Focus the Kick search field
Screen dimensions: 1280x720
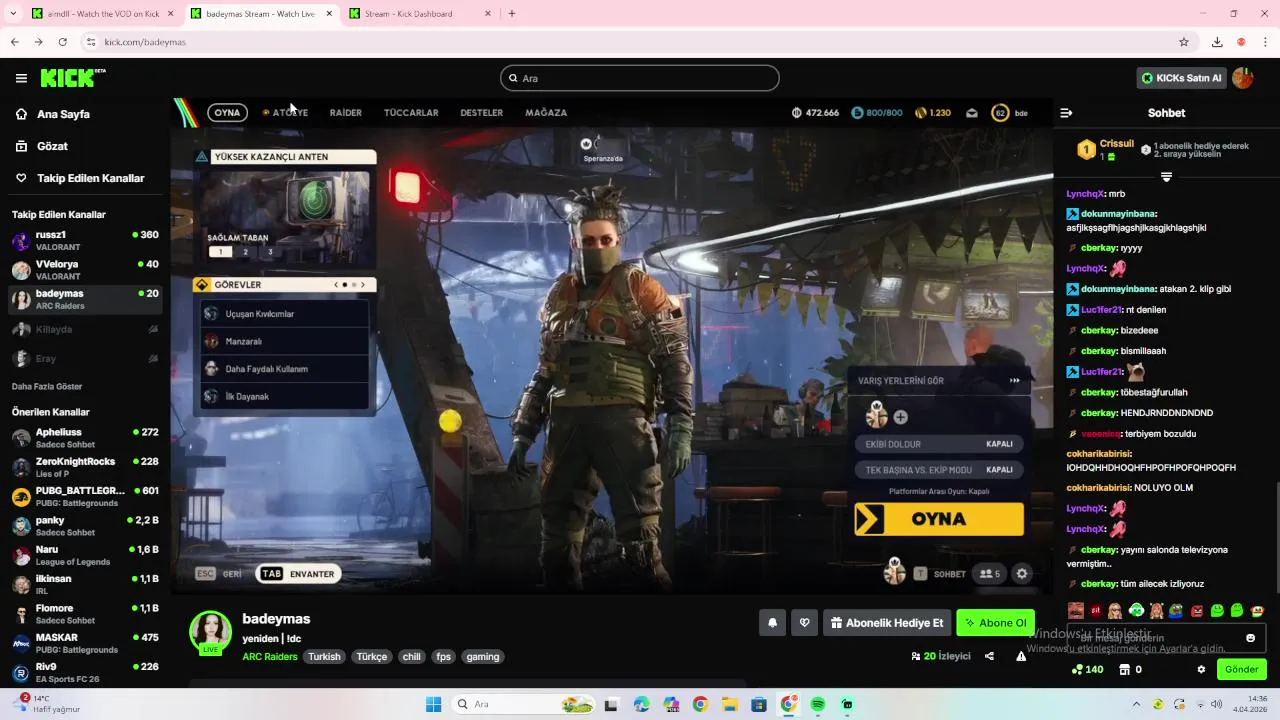(x=640, y=78)
